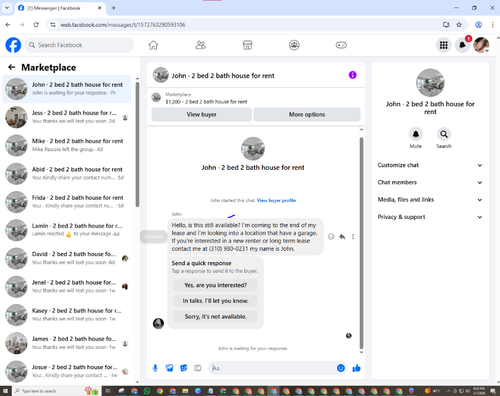Open Frida 2 bed 2 bath conversation
The height and width of the screenshot is (396, 500).
[67, 202]
